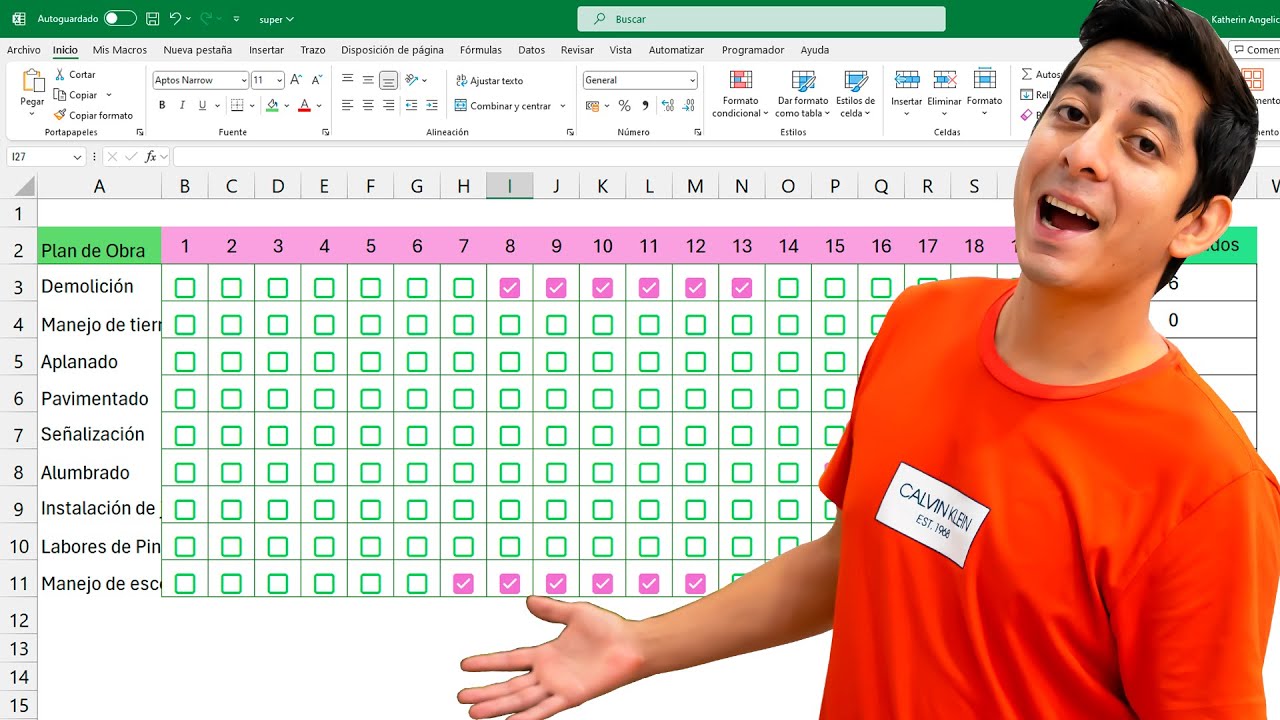1280x720 pixels.
Task: Increase decimal places
Action: click(668, 105)
